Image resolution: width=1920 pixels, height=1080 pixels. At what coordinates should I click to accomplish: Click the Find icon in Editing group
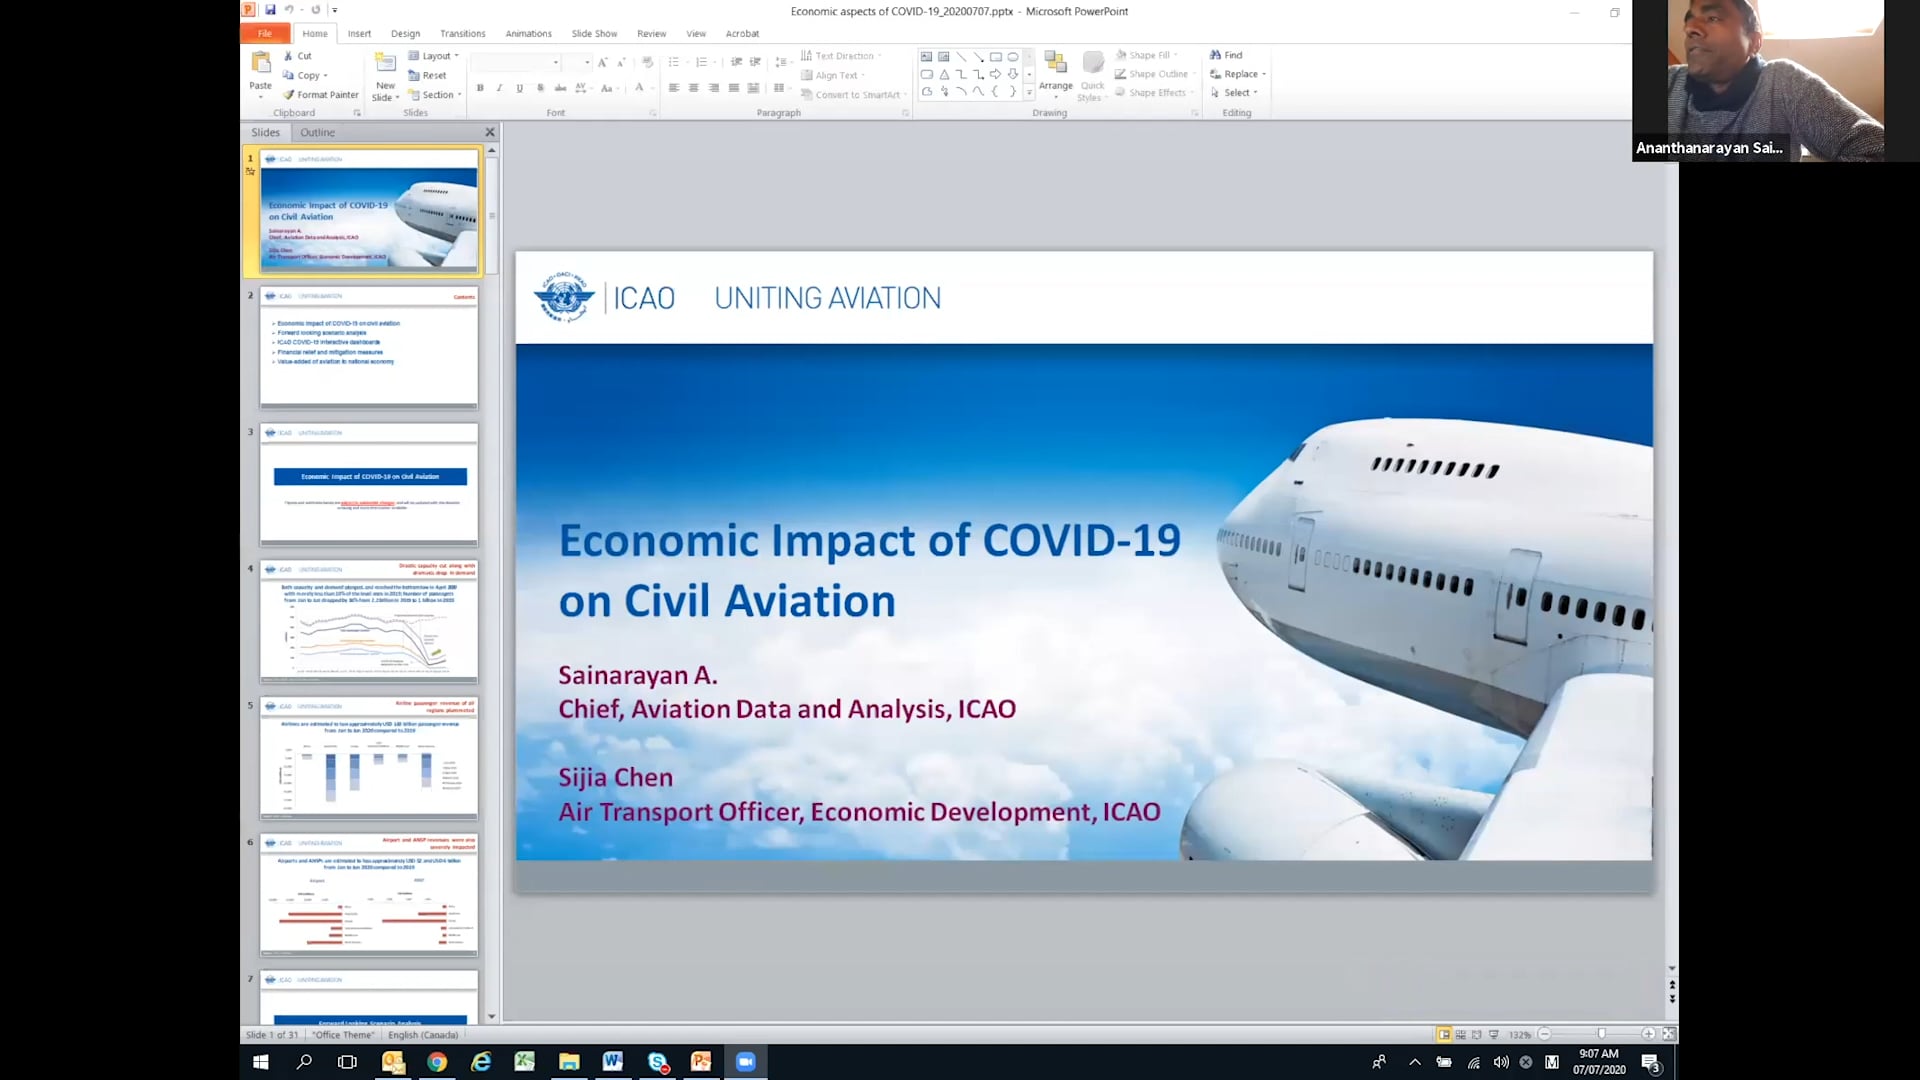[x=1228, y=55]
